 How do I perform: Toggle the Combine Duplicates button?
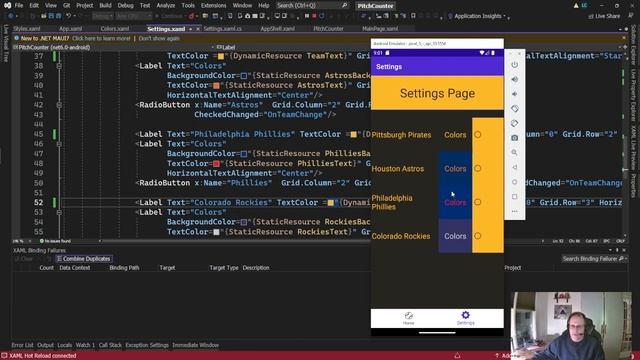(x=83, y=259)
